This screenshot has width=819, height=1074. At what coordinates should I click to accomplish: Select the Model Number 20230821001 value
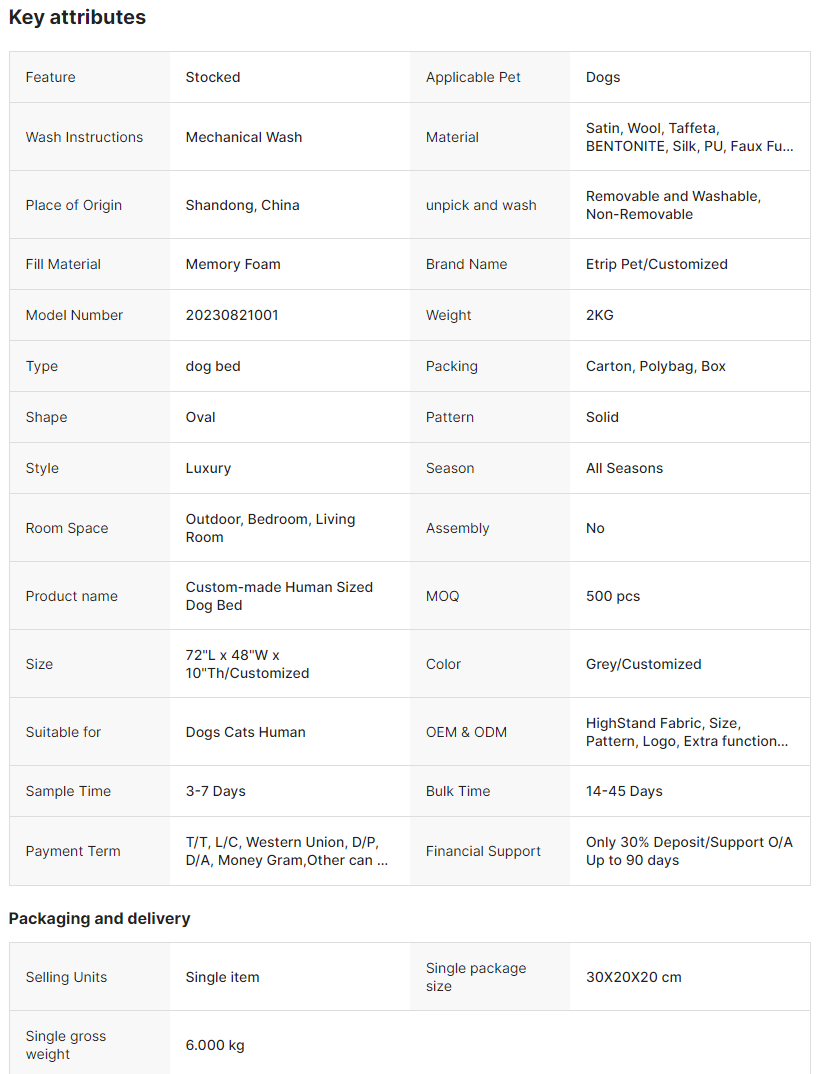point(232,315)
